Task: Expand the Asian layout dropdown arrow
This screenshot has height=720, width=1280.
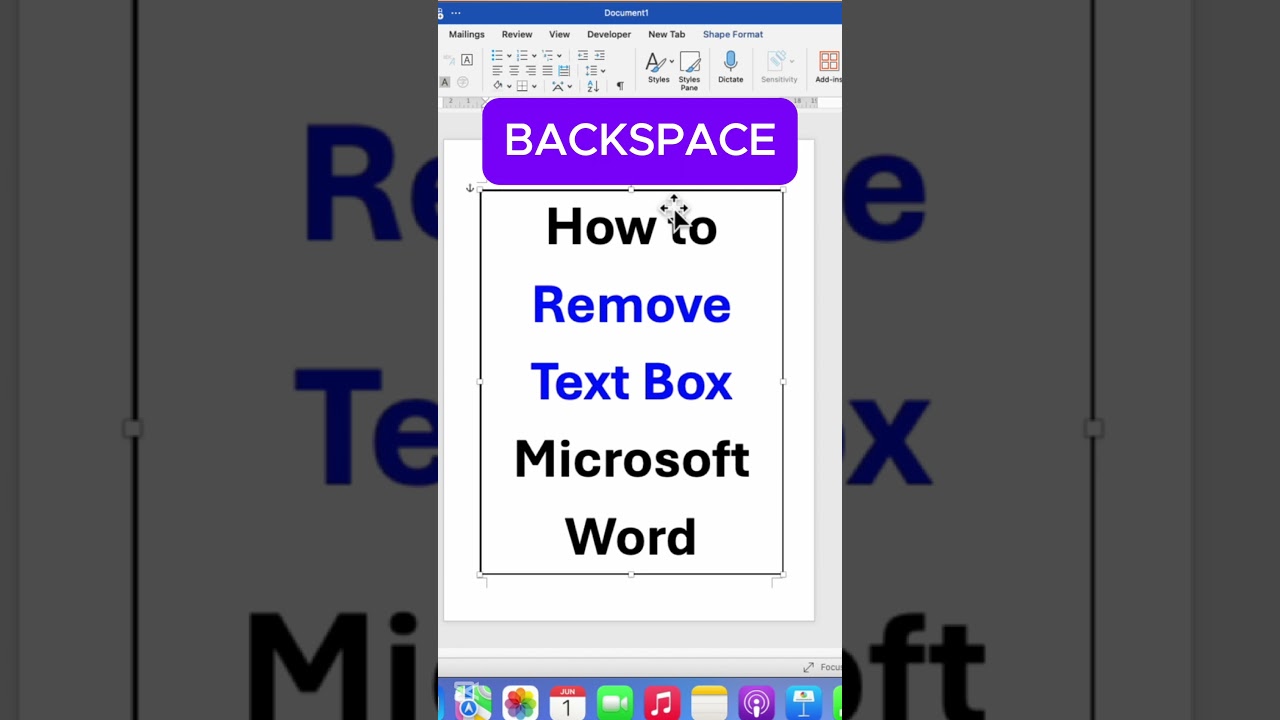Action: pos(570,86)
